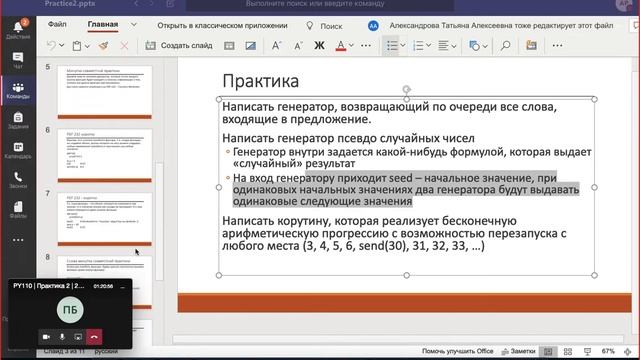Open the Shapes icon in the ribbon
Viewport: 640px width, 360px height.
[474, 46]
